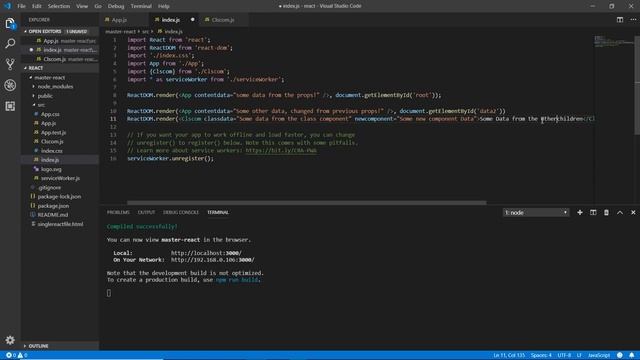Change language mode via JavaScript
This screenshot has width=640, height=360.
599,356
